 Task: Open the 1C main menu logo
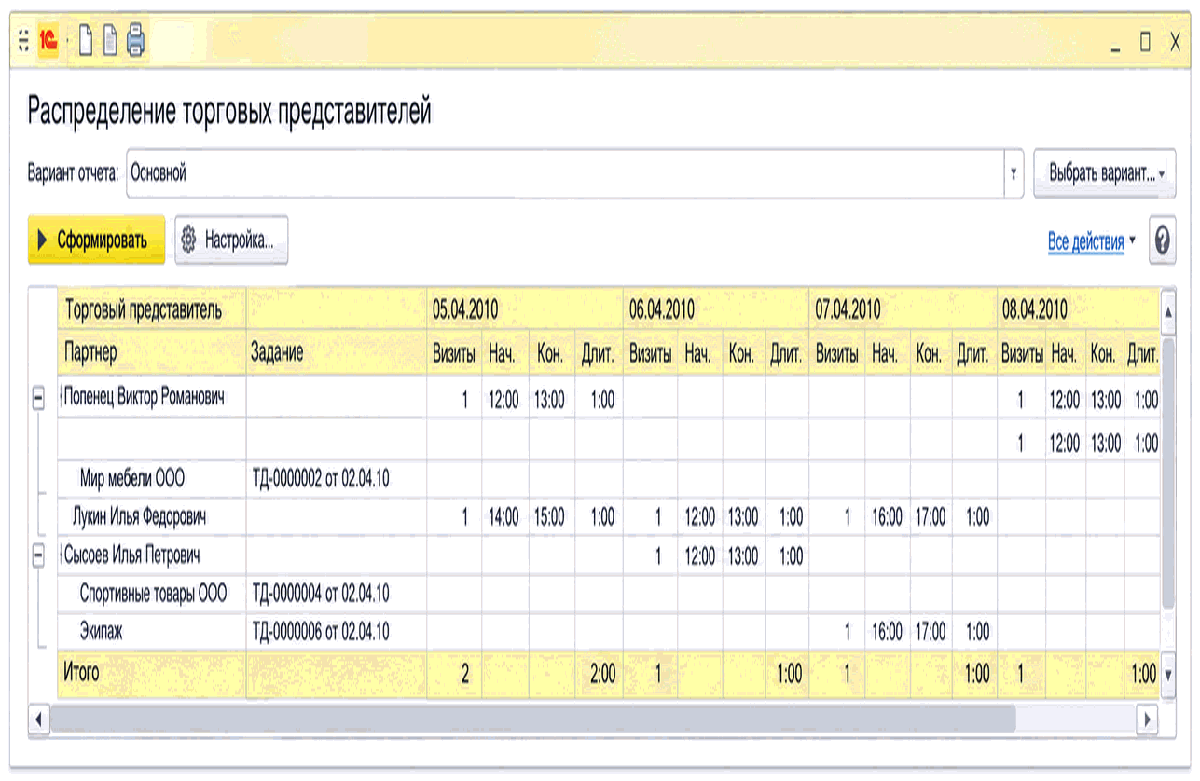pos(47,40)
